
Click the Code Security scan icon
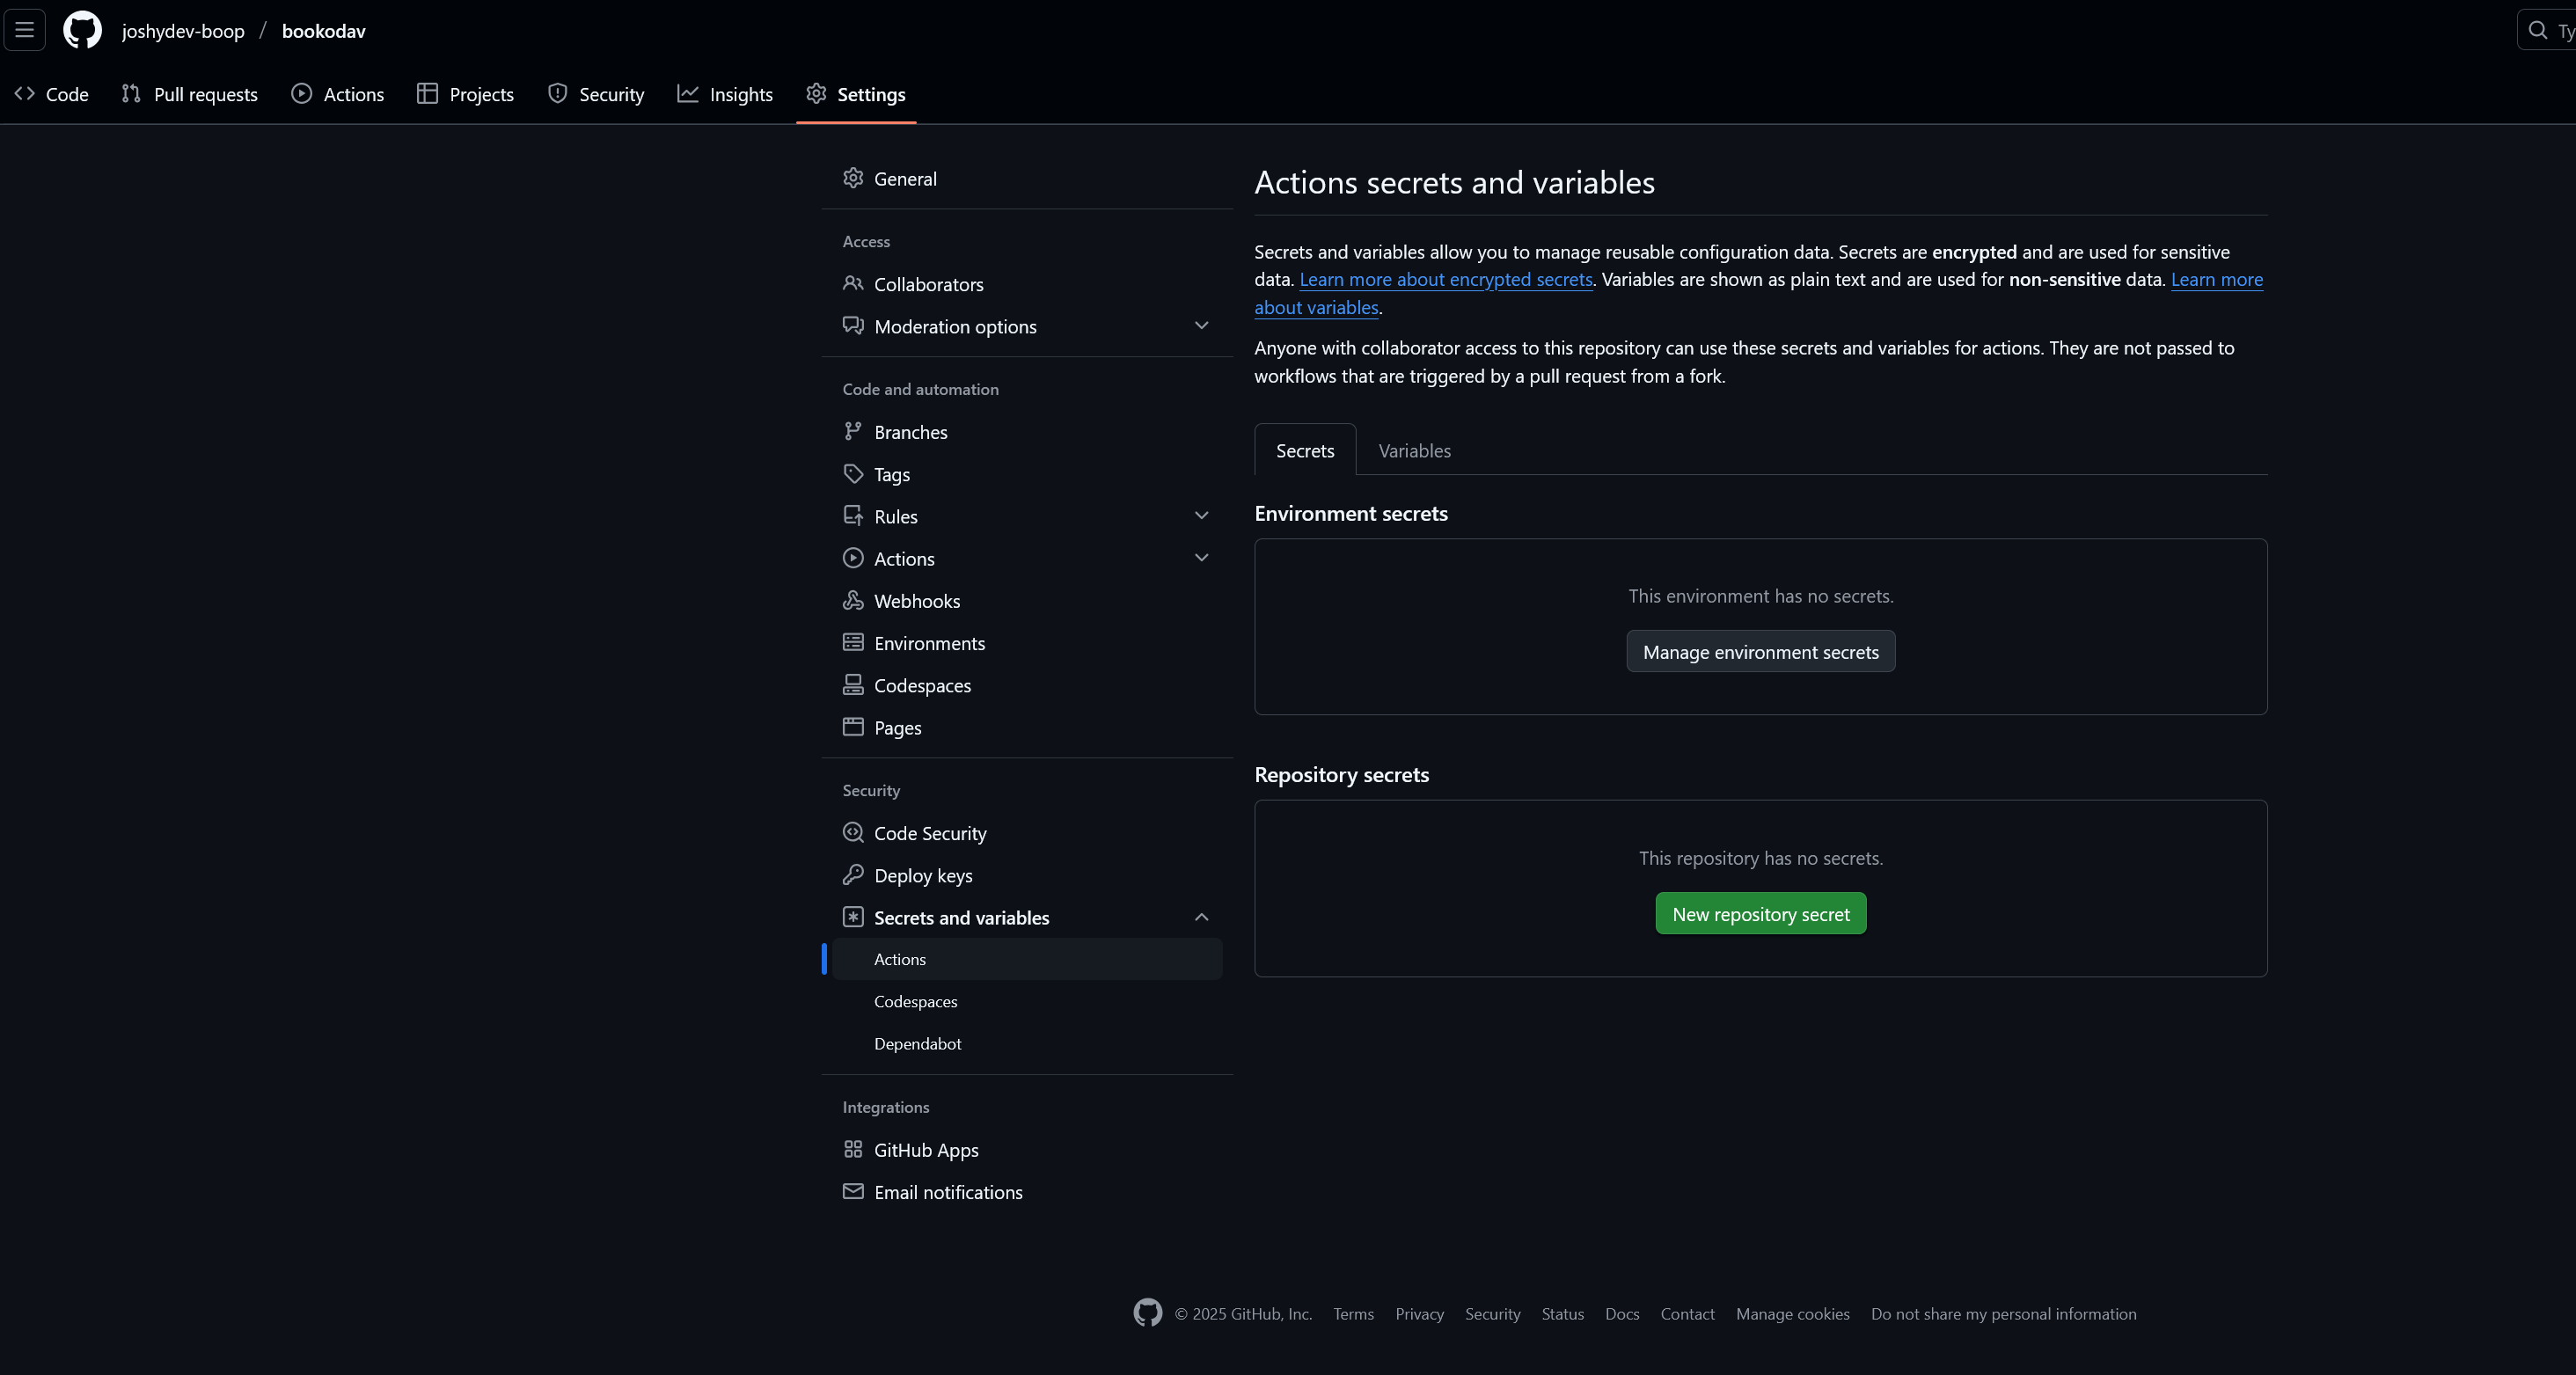pyautogui.click(x=852, y=832)
